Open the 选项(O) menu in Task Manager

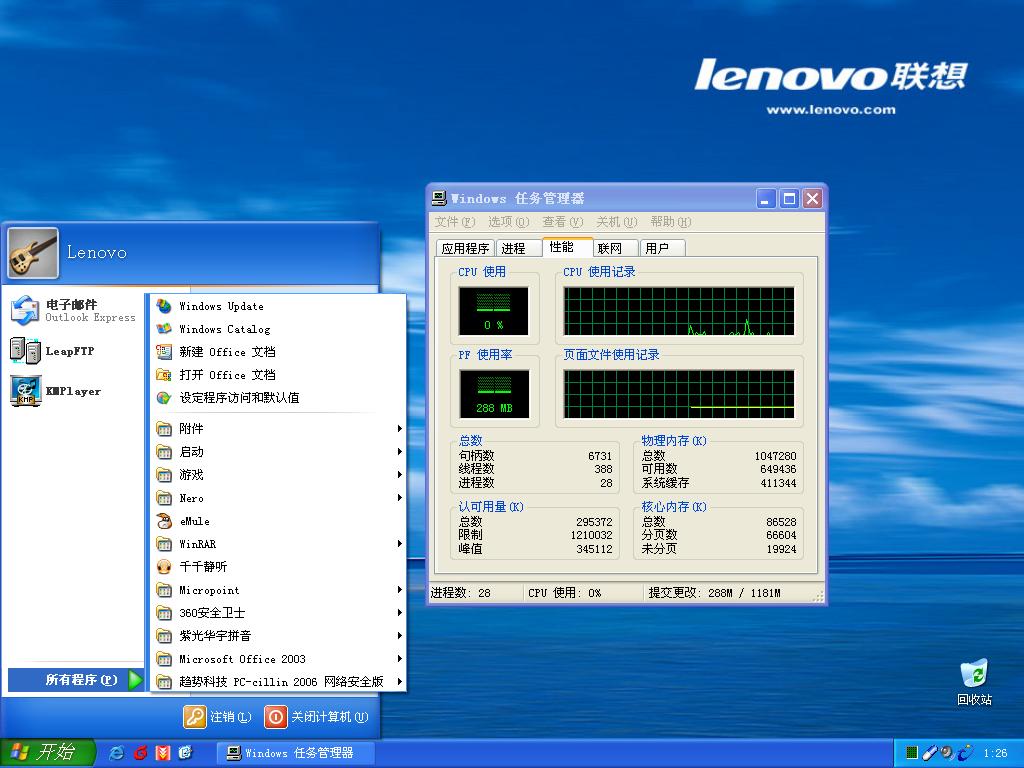[x=508, y=222]
